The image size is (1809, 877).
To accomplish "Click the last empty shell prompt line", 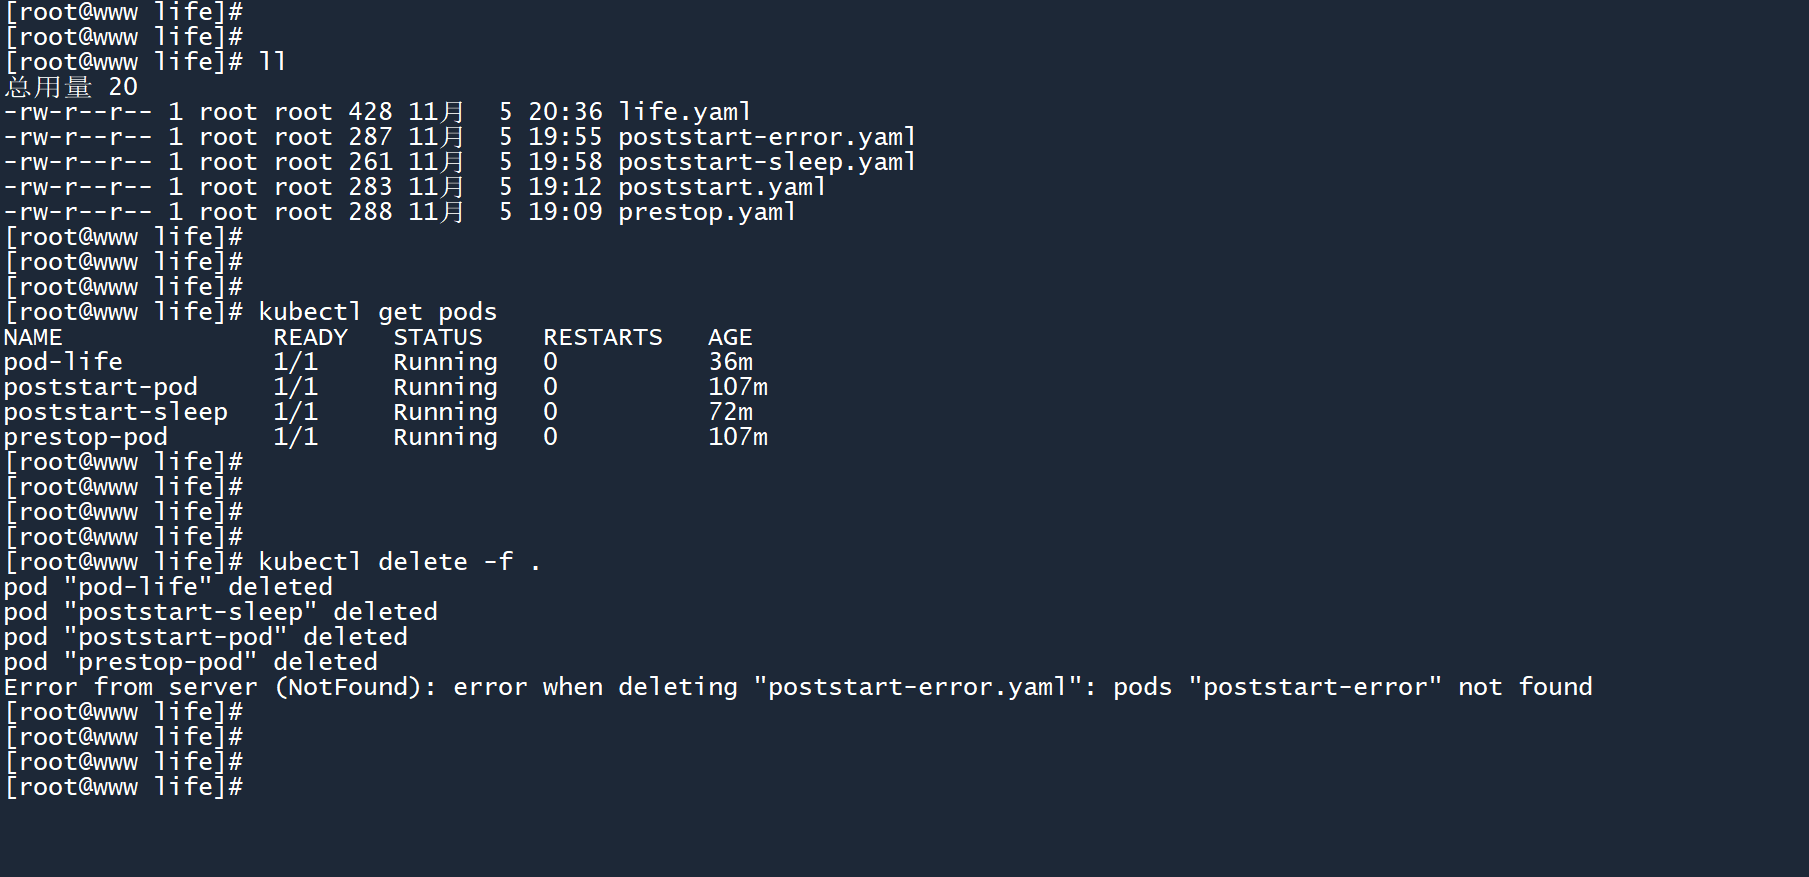I will (x=124, y=787).
